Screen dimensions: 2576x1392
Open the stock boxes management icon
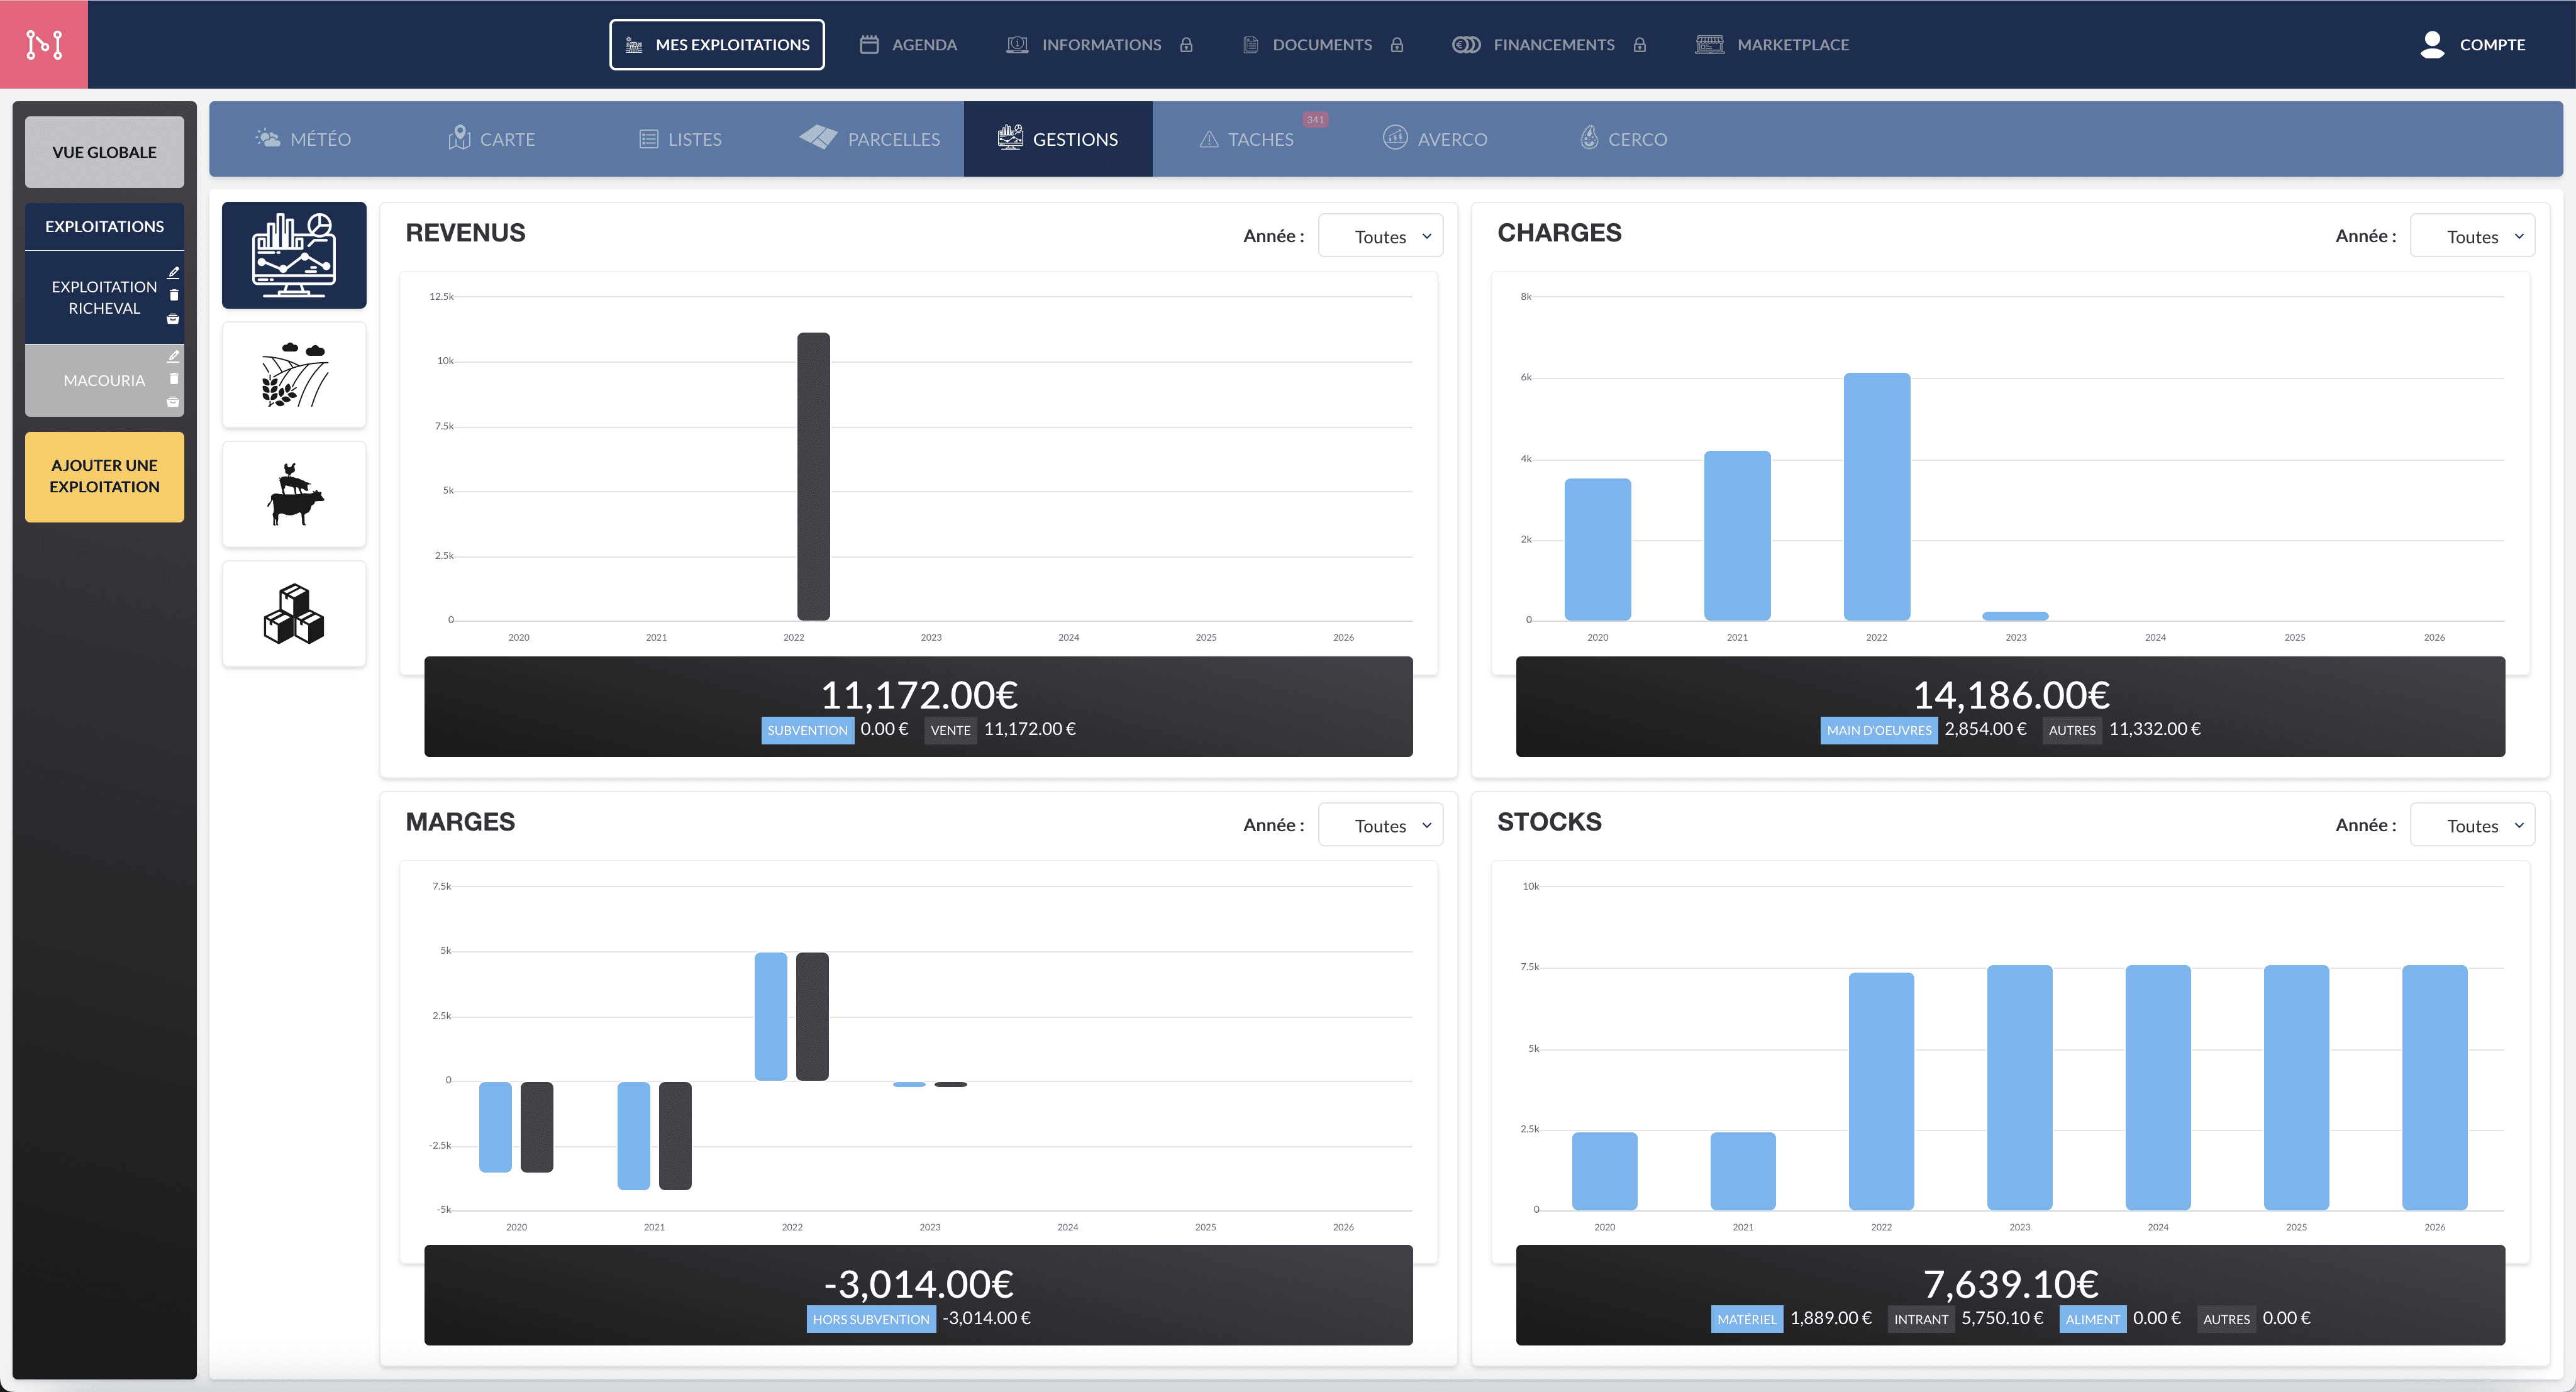(x=294, y=614)
